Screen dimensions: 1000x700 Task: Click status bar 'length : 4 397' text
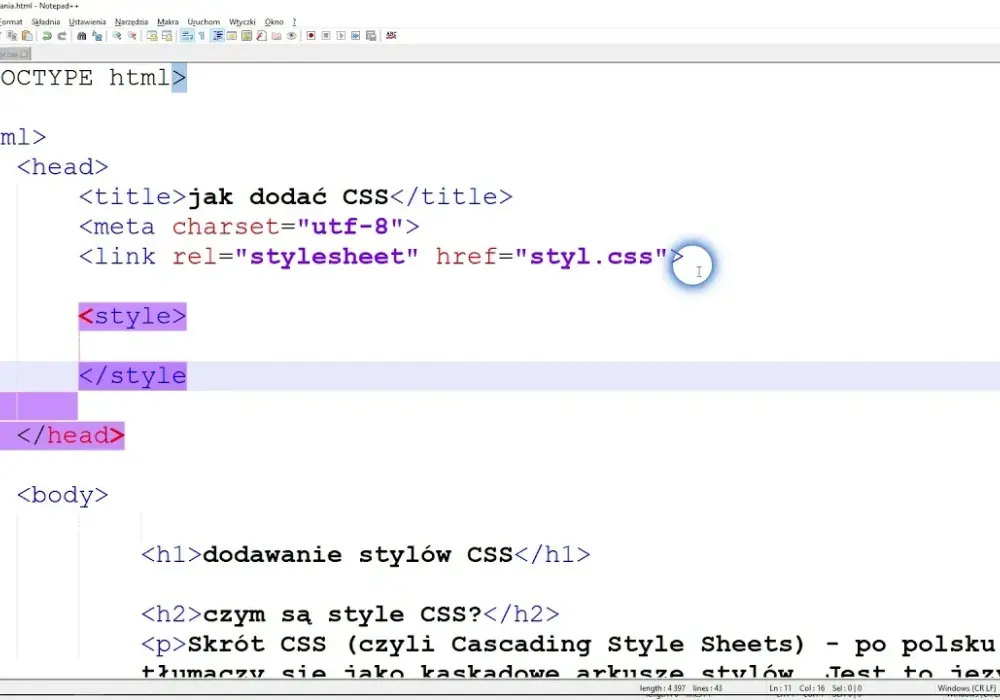tap(662, 689)
